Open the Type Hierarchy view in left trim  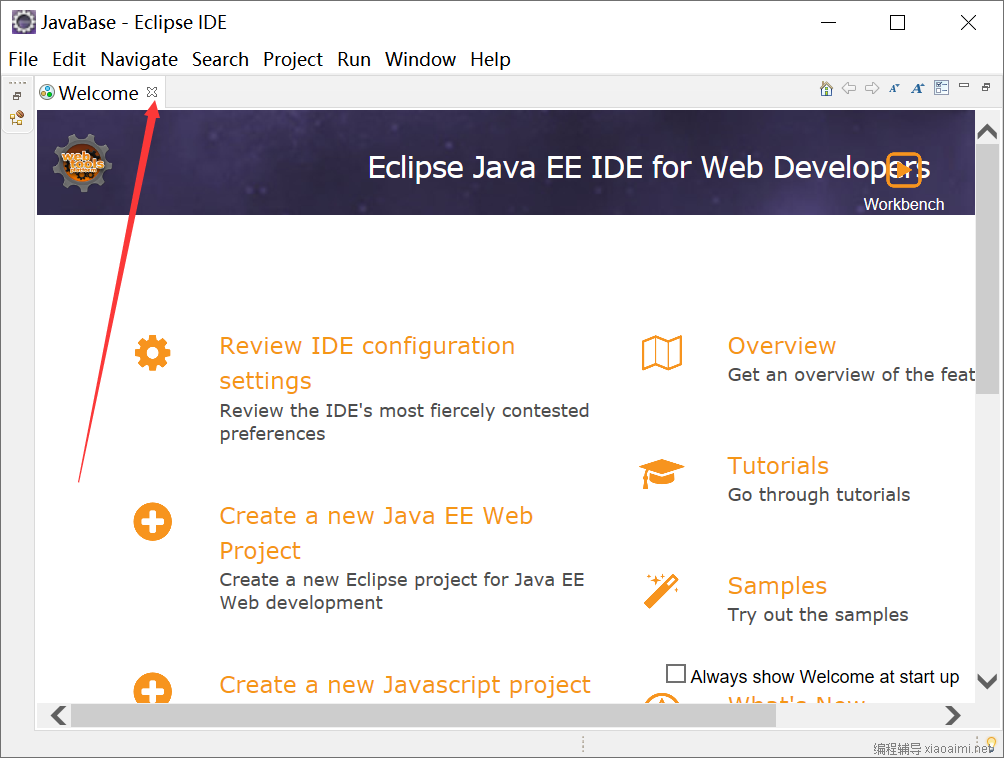pos(17,118)
